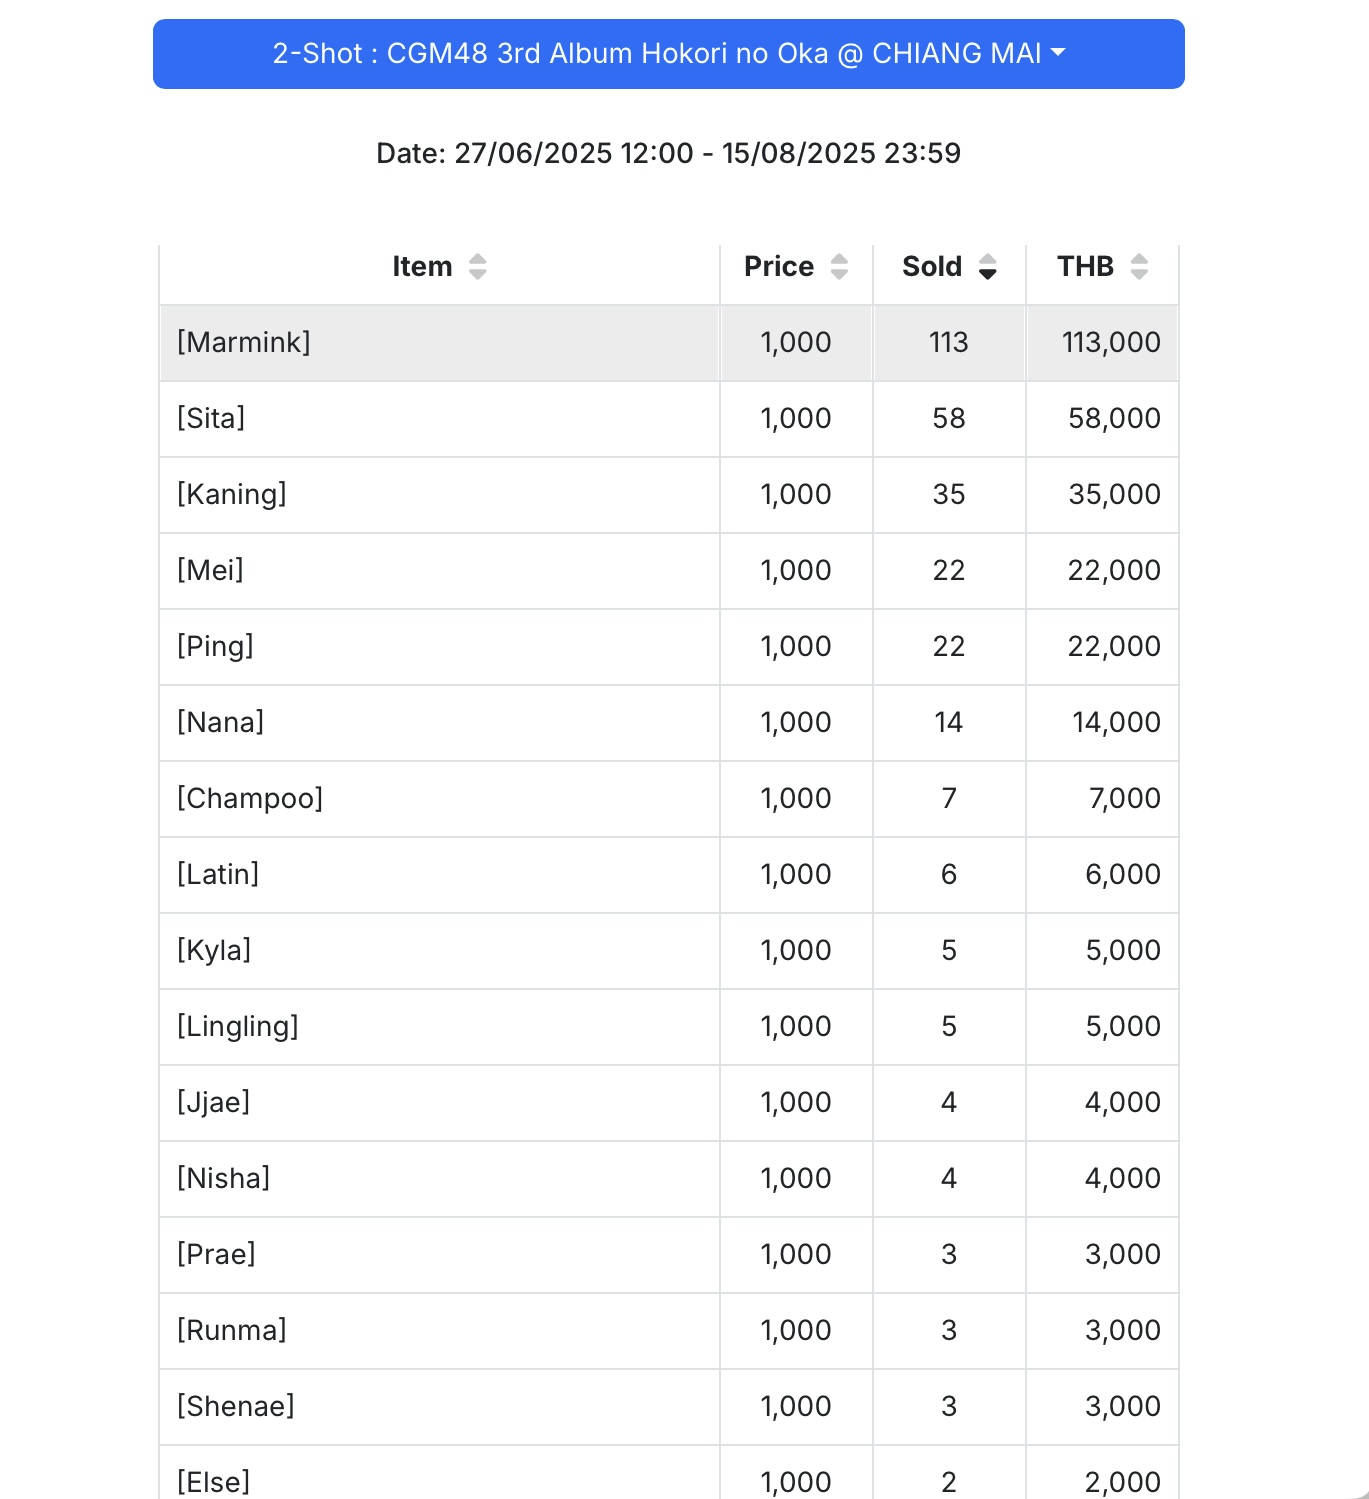Click dropdown caret beside CHIANG MAI
Image resolution: width=1369 pixels, height=1499 pixels.
click(x=1058, y=54)
